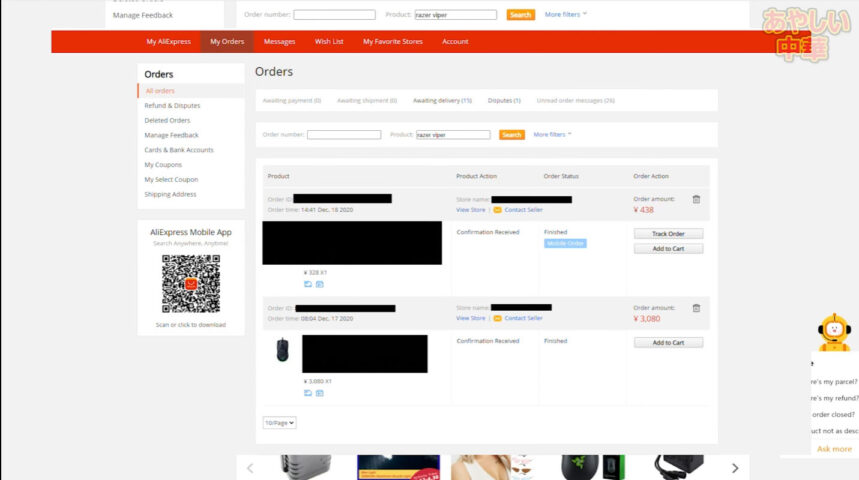
Task: Click the left arrow of product carousel
Action: click(250, 468)
